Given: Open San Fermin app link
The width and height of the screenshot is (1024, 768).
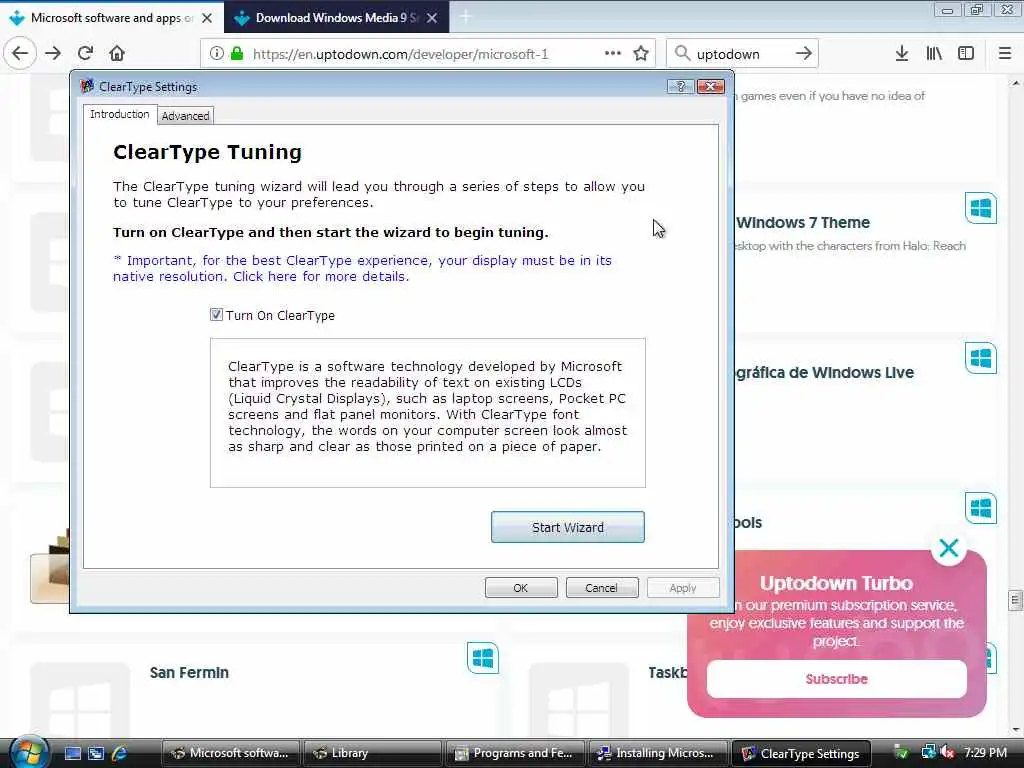Looking at the screenshot, I should 189,673.
